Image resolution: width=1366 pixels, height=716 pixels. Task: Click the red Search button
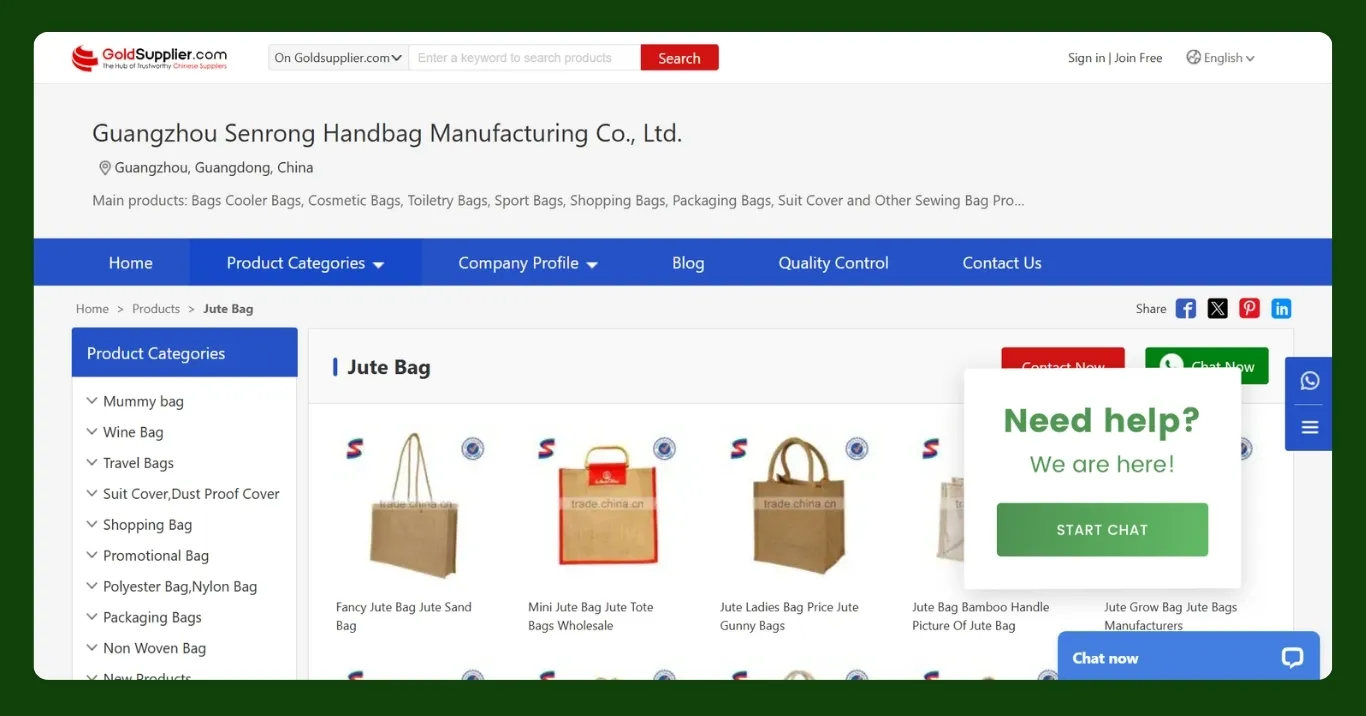tap(679, 58)
